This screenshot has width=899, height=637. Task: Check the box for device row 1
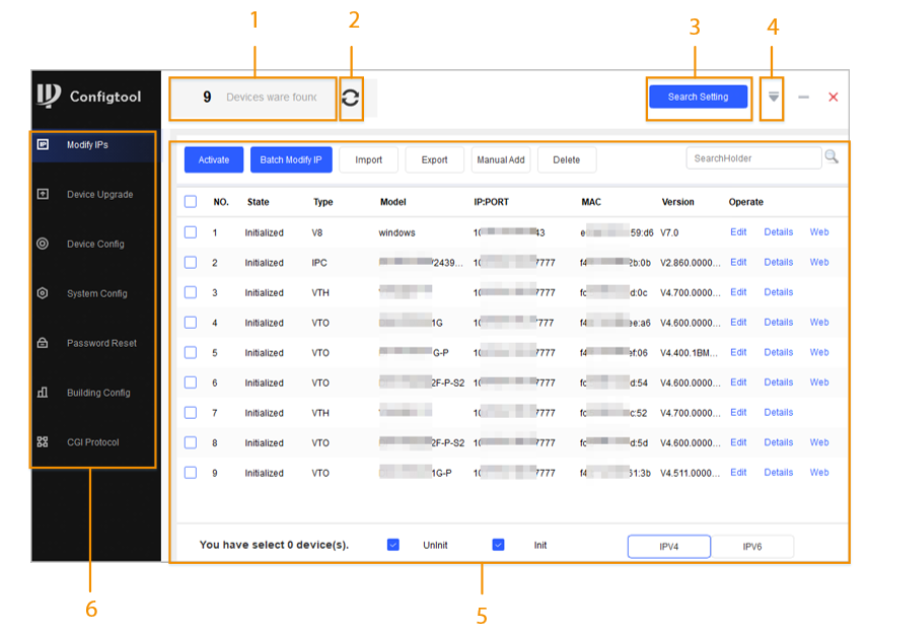pyautogui.click(x=190, y=232)
